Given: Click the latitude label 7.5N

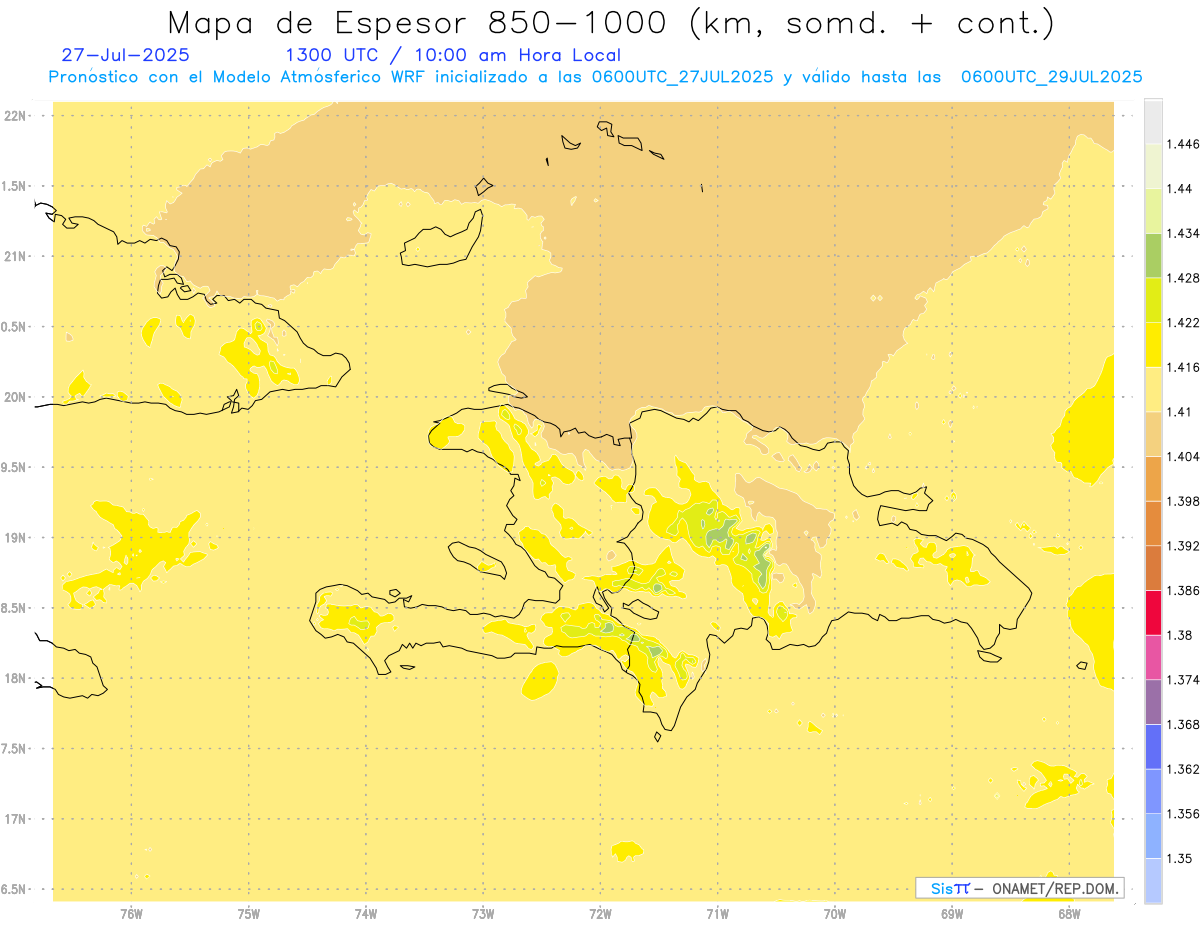Looking at the screenshot, I should (14, 749).
